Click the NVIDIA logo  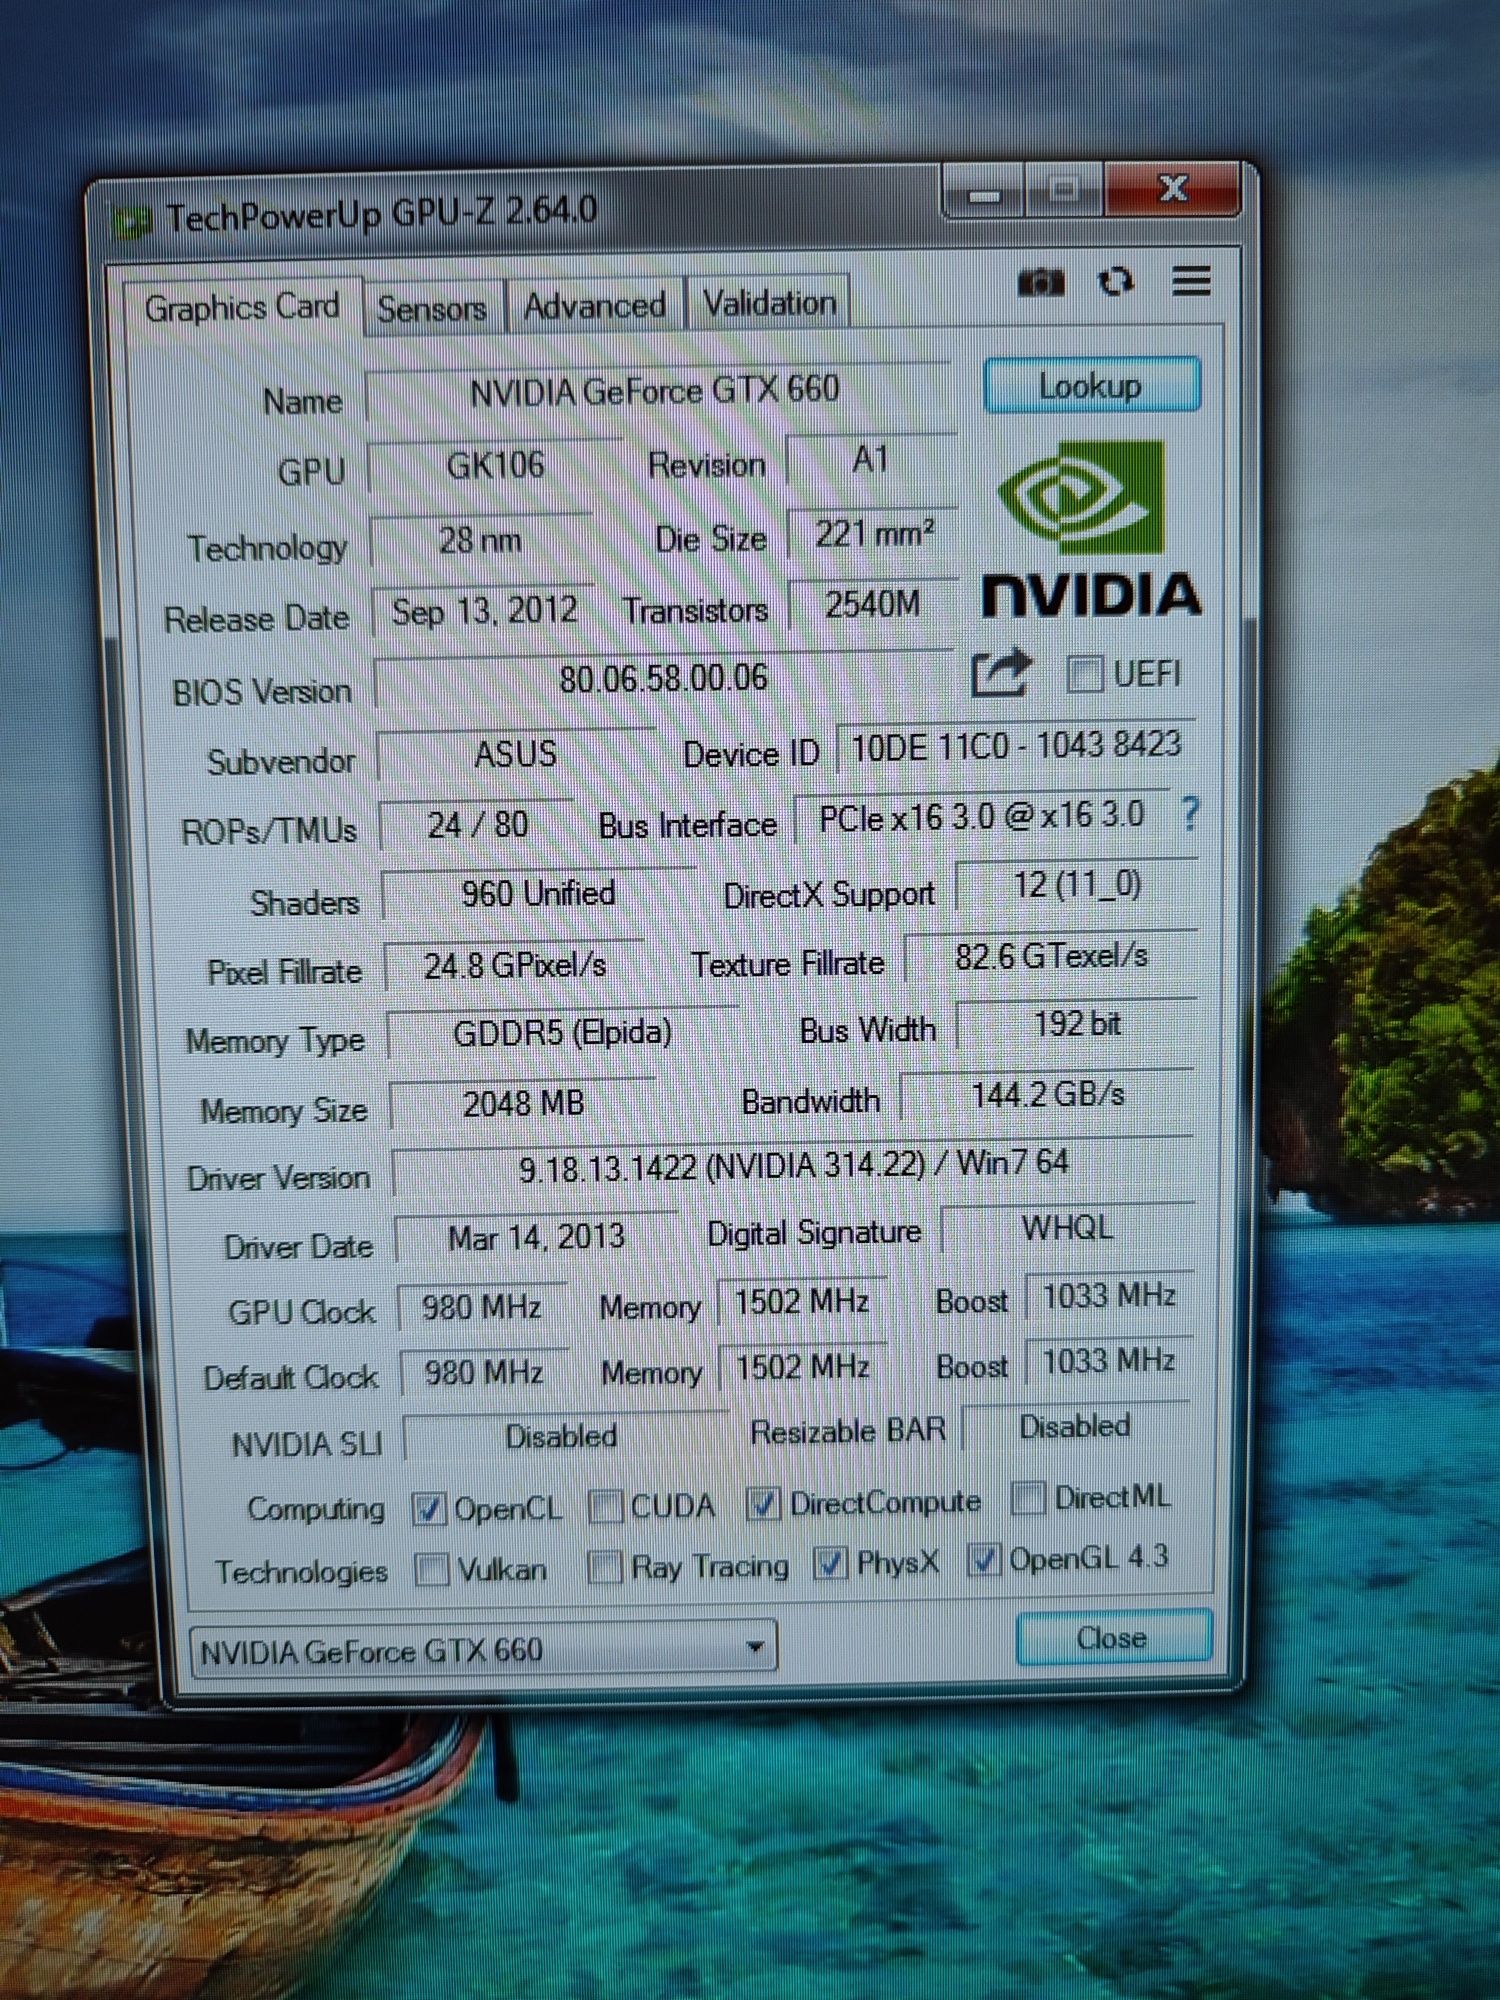pyautogui.click(x=1091, y=528)
